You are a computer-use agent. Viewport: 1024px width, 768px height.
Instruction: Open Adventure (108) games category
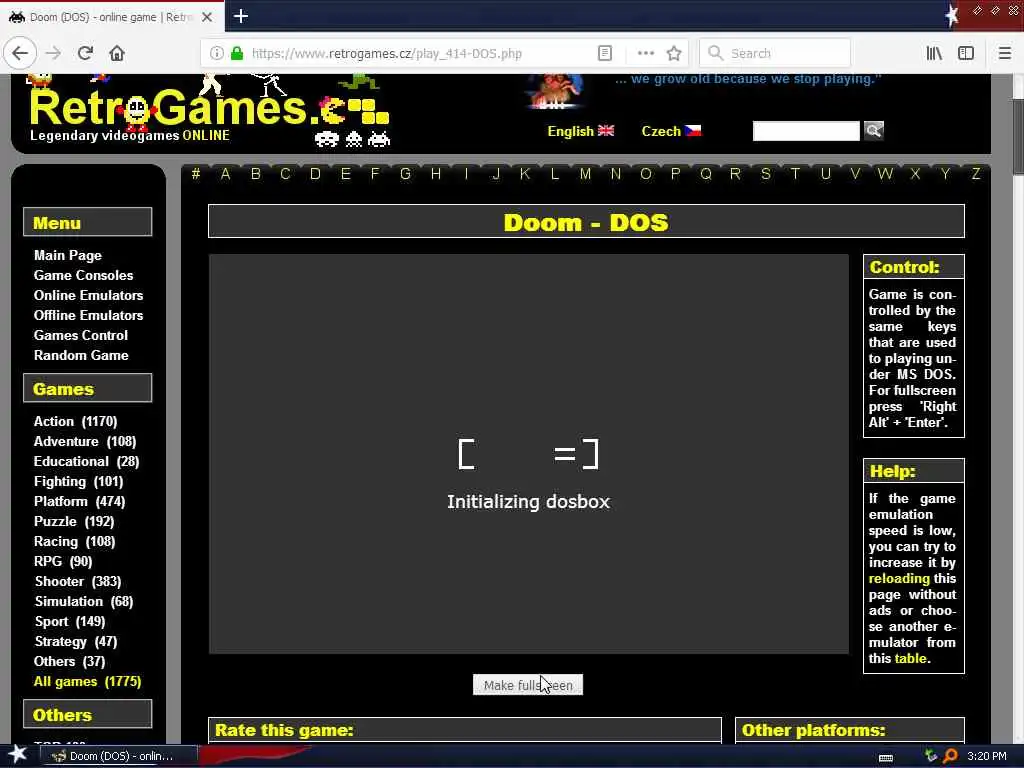click(x=85, y=441)
